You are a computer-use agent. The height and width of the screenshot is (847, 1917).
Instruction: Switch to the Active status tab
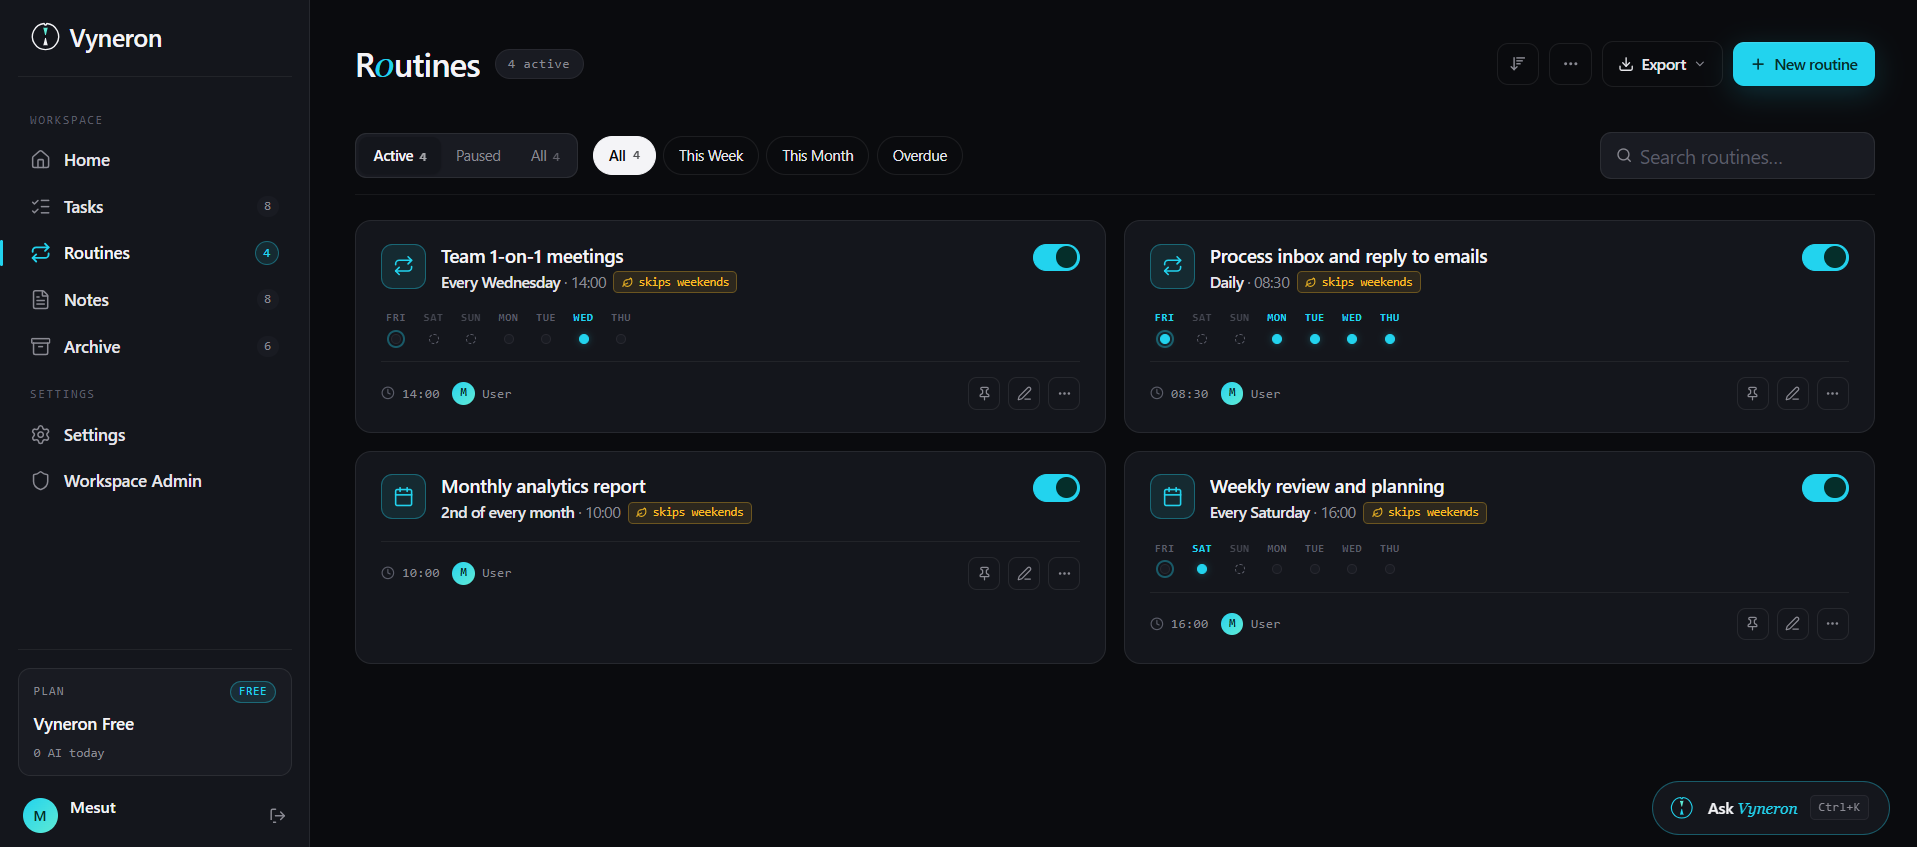[x=400, y=156]
